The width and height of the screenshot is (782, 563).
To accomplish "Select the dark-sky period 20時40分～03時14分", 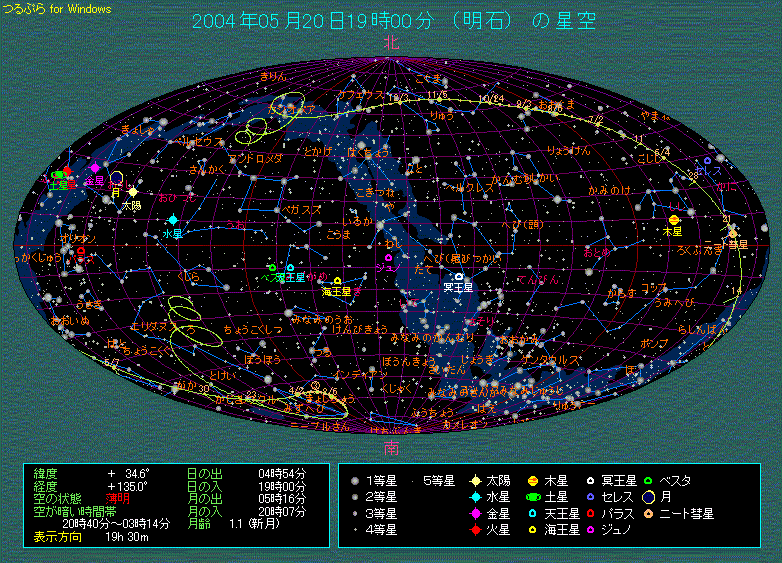I will [x=116, y=524].
